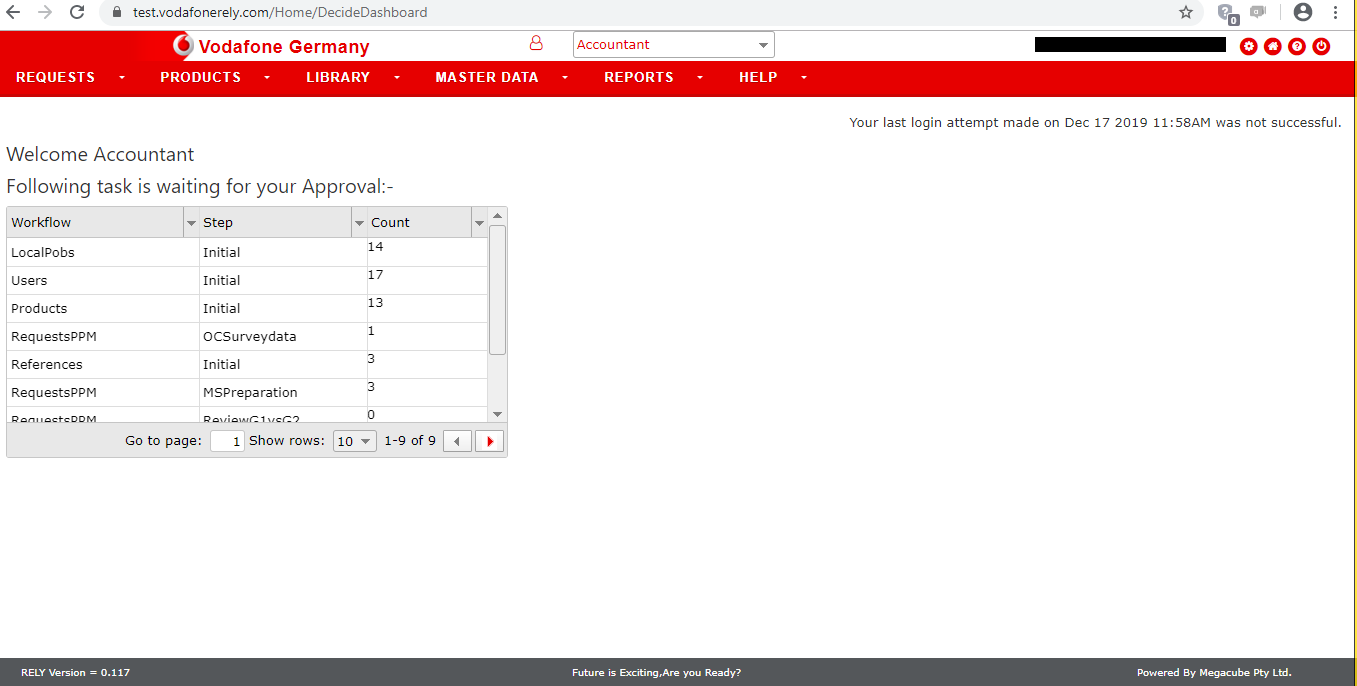Select the Products workflow cell
The image size is (1357, 686).
[103, 308]
